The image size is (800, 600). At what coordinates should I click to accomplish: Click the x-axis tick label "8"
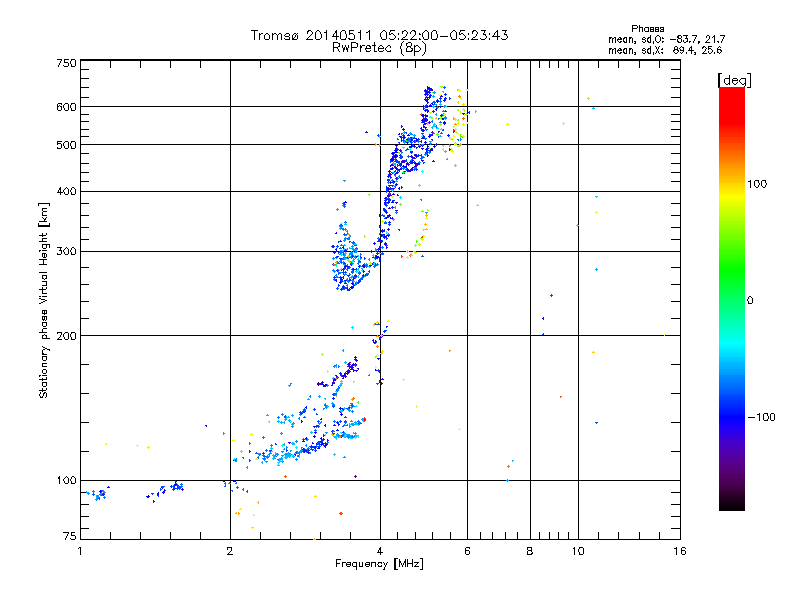coord(530,551)
